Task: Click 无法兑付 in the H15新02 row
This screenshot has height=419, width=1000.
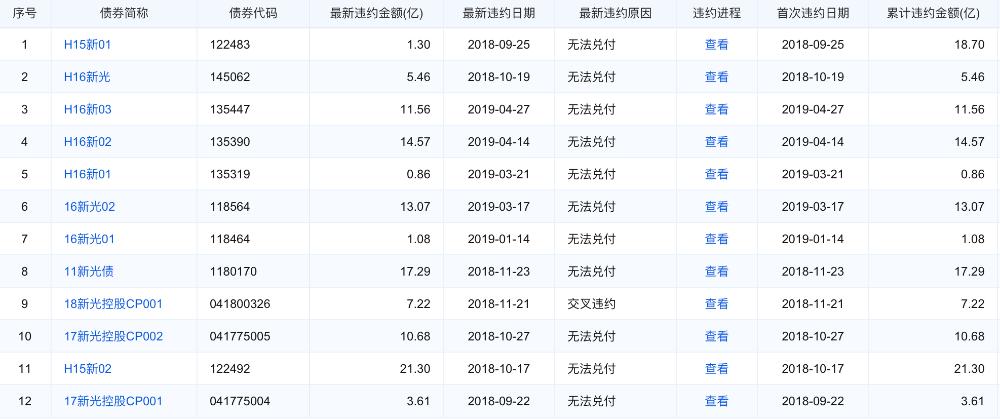Action: [x=591, y=369]
